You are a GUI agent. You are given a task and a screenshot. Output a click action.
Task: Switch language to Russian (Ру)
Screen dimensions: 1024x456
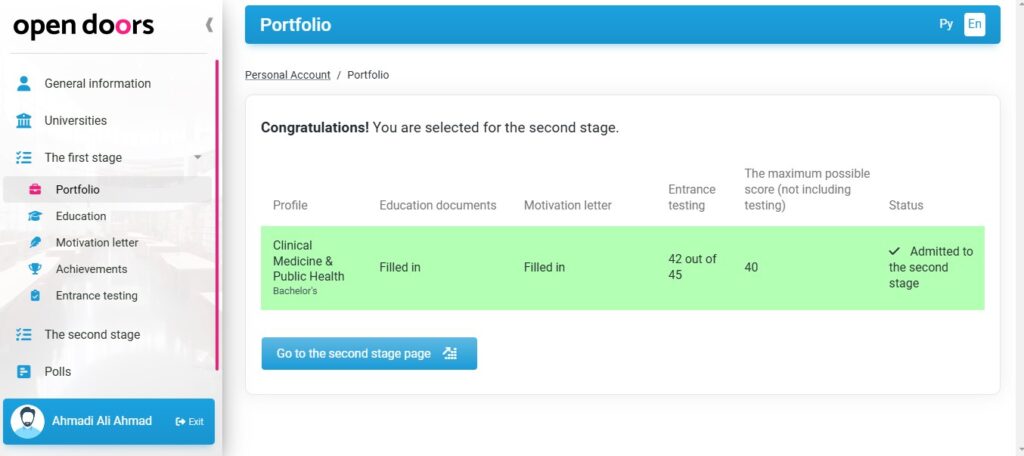tap(946, 24)
